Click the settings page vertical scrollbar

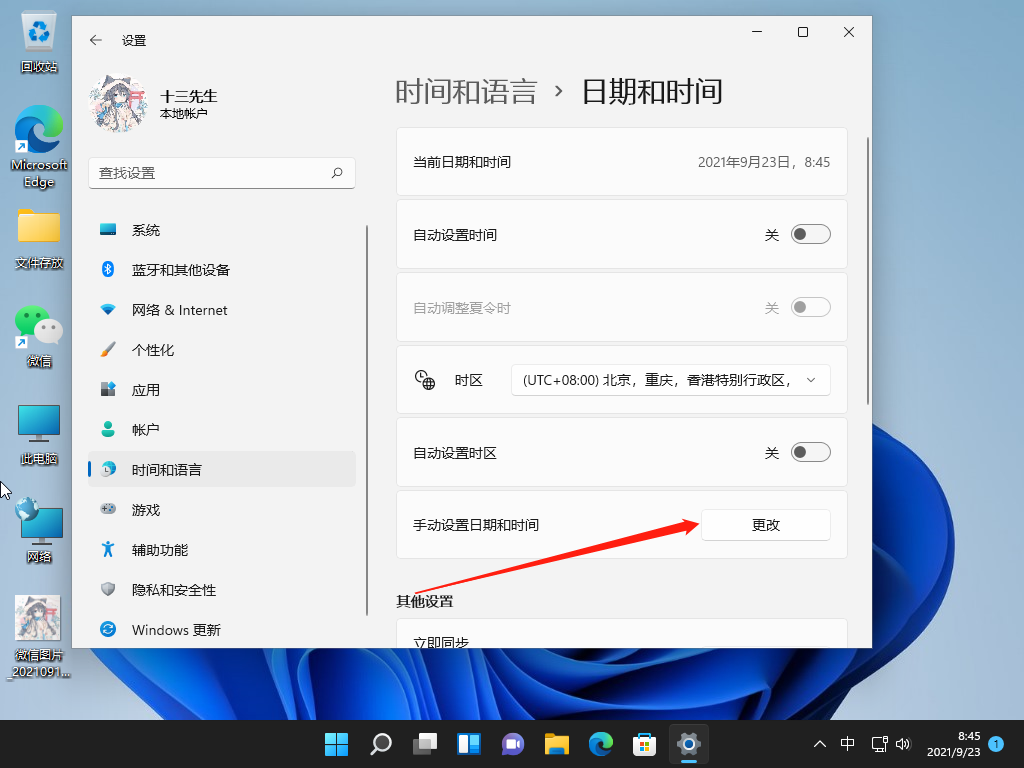click(x=867, y=270)
